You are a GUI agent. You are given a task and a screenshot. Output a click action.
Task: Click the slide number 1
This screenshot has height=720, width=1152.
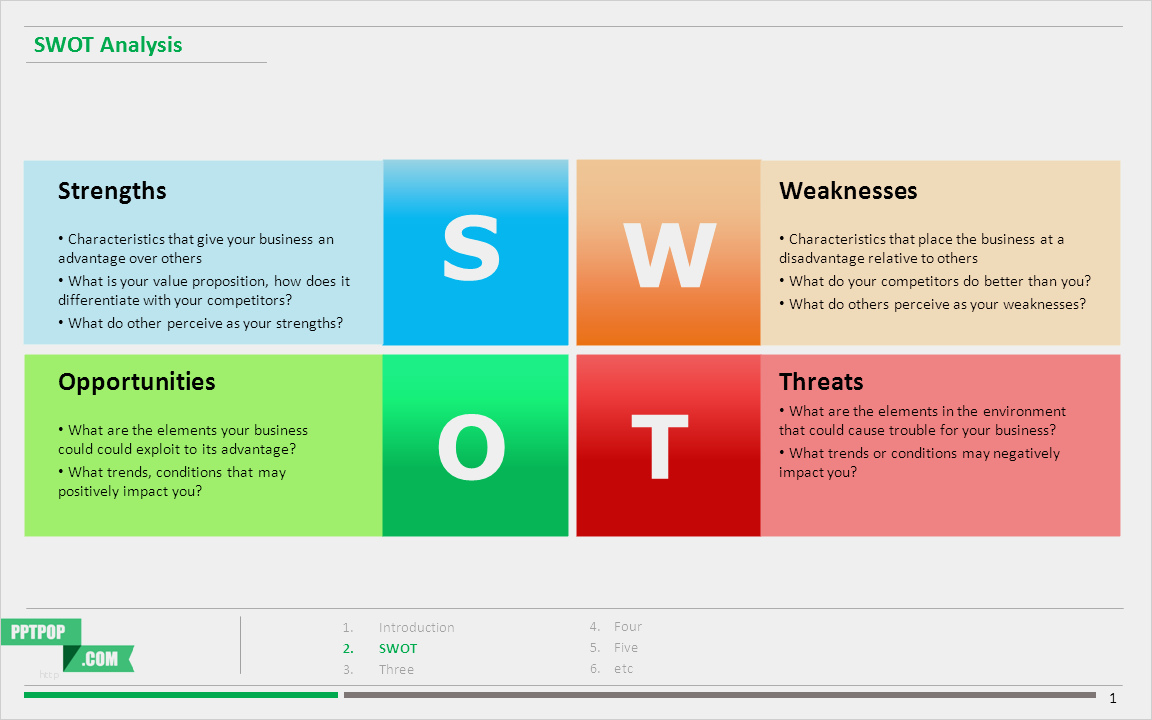click(x=1113, y=698)
